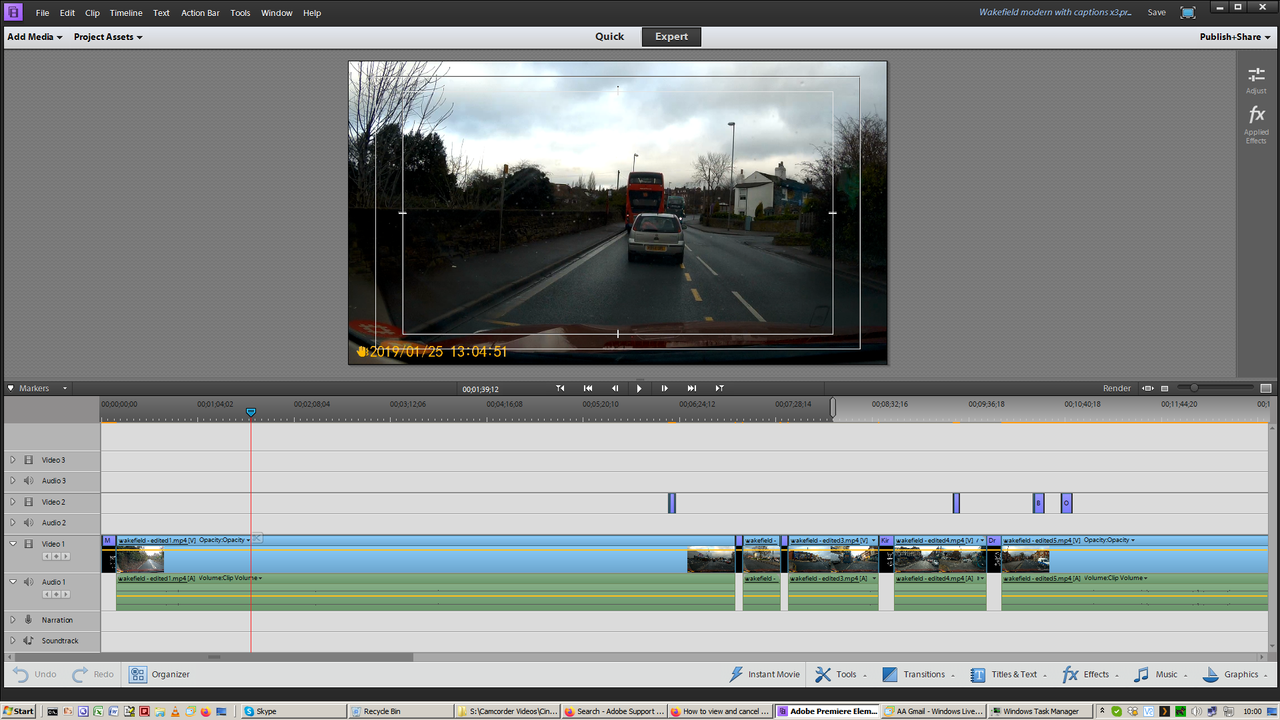Open the Clip menu
The width and height of the screenshot is (1280, 720).
pos(92,13)
